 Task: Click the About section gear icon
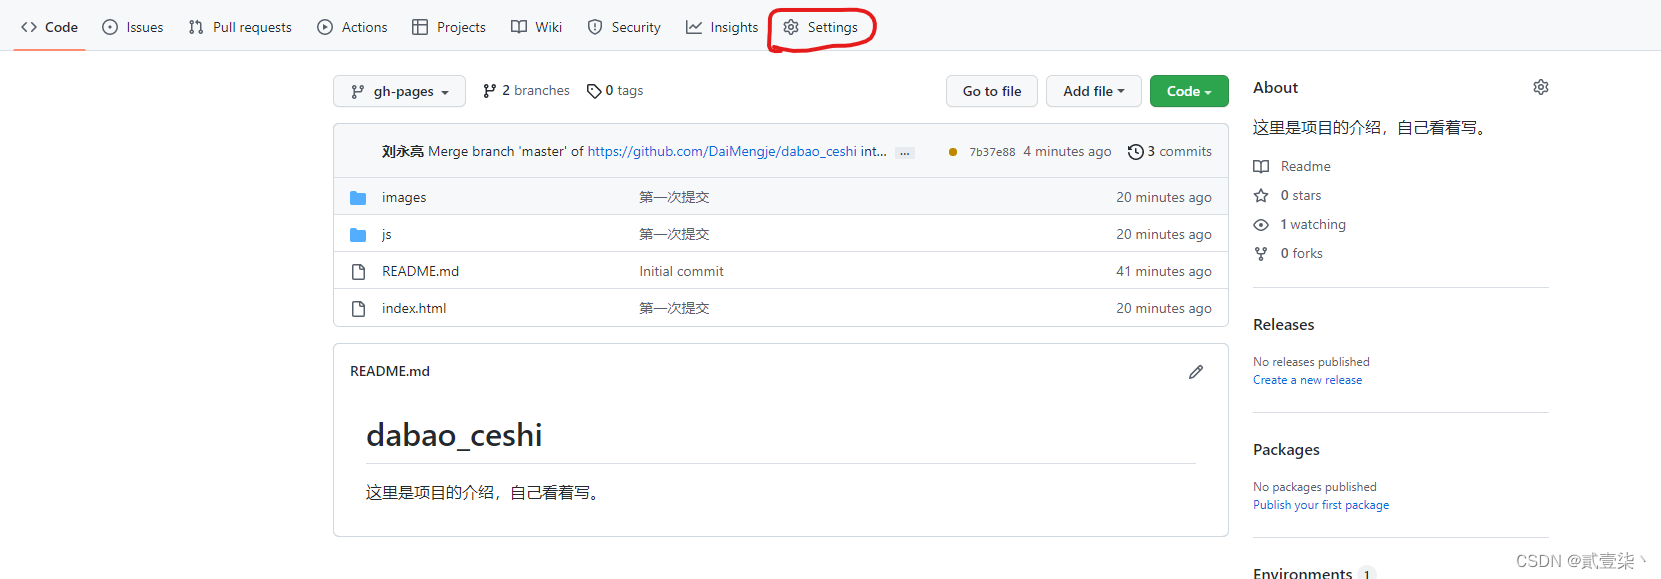[1541, 87]
